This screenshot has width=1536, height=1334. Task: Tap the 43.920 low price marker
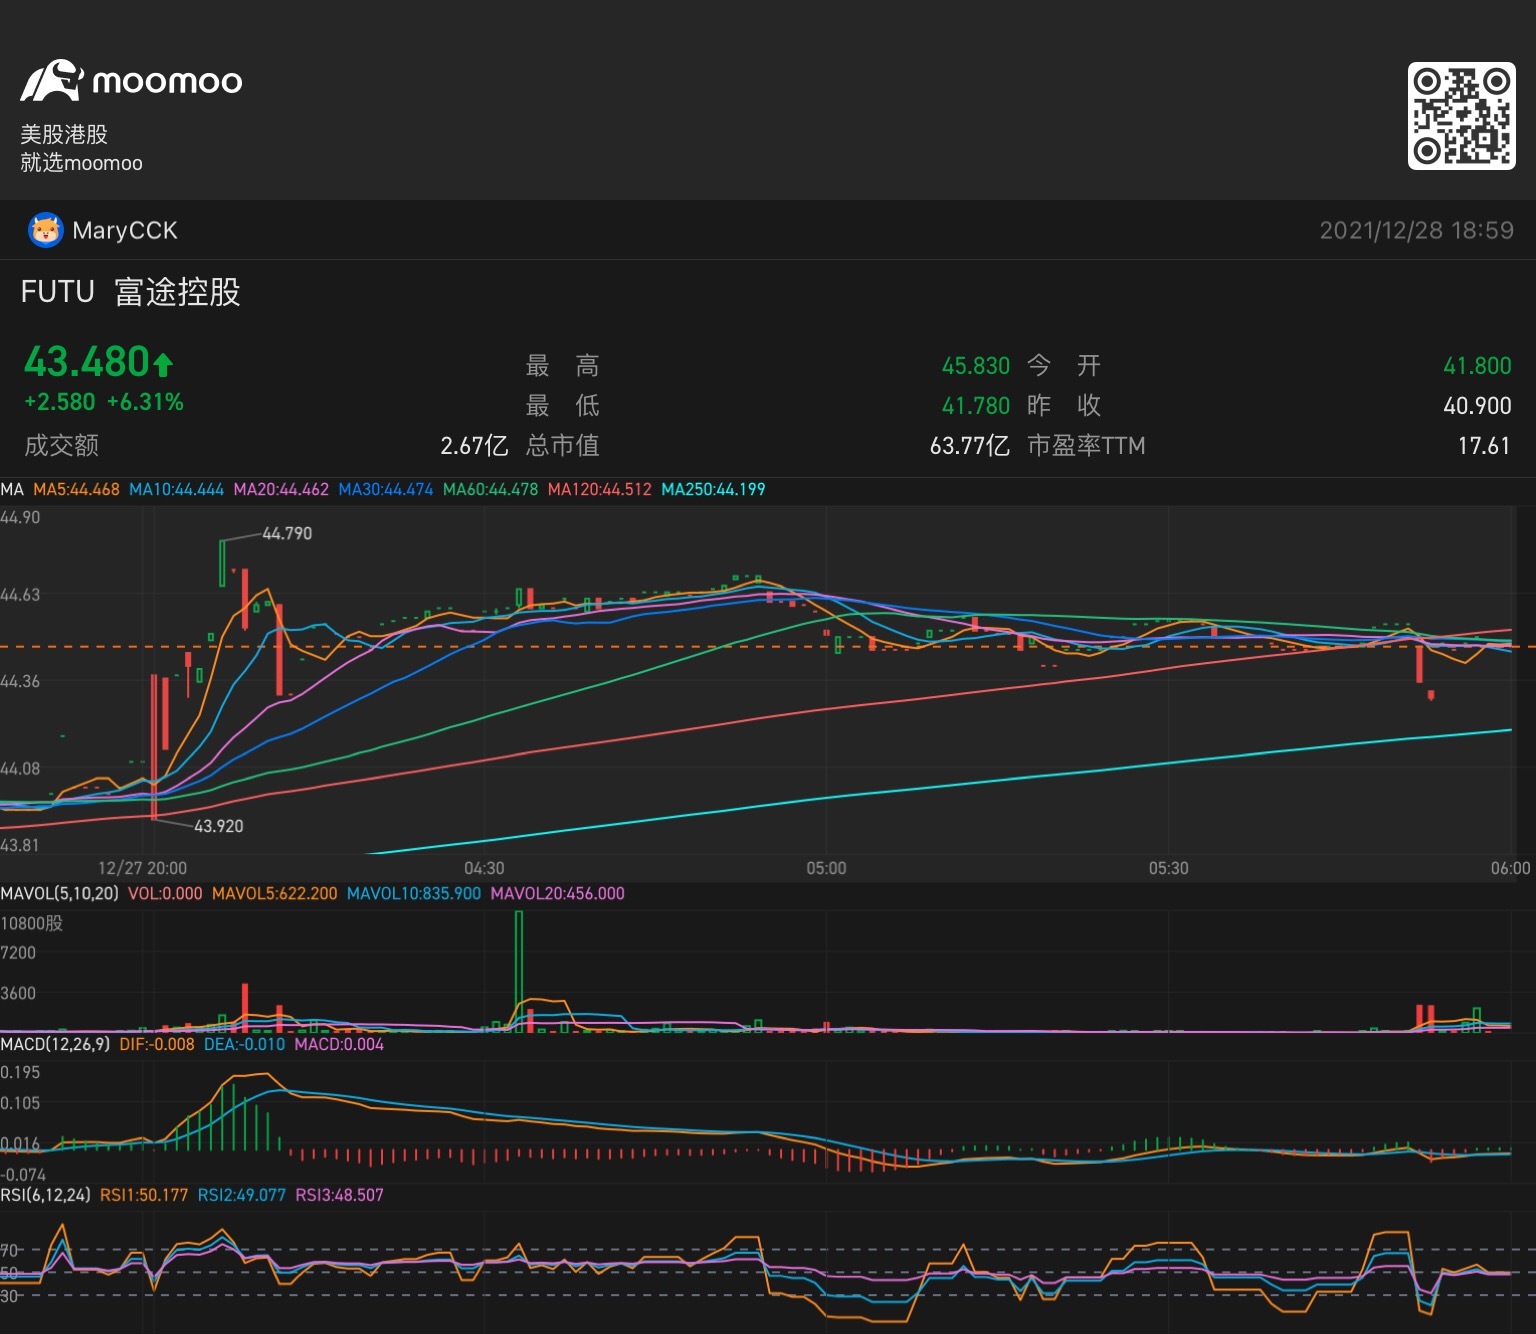(218, 826)
